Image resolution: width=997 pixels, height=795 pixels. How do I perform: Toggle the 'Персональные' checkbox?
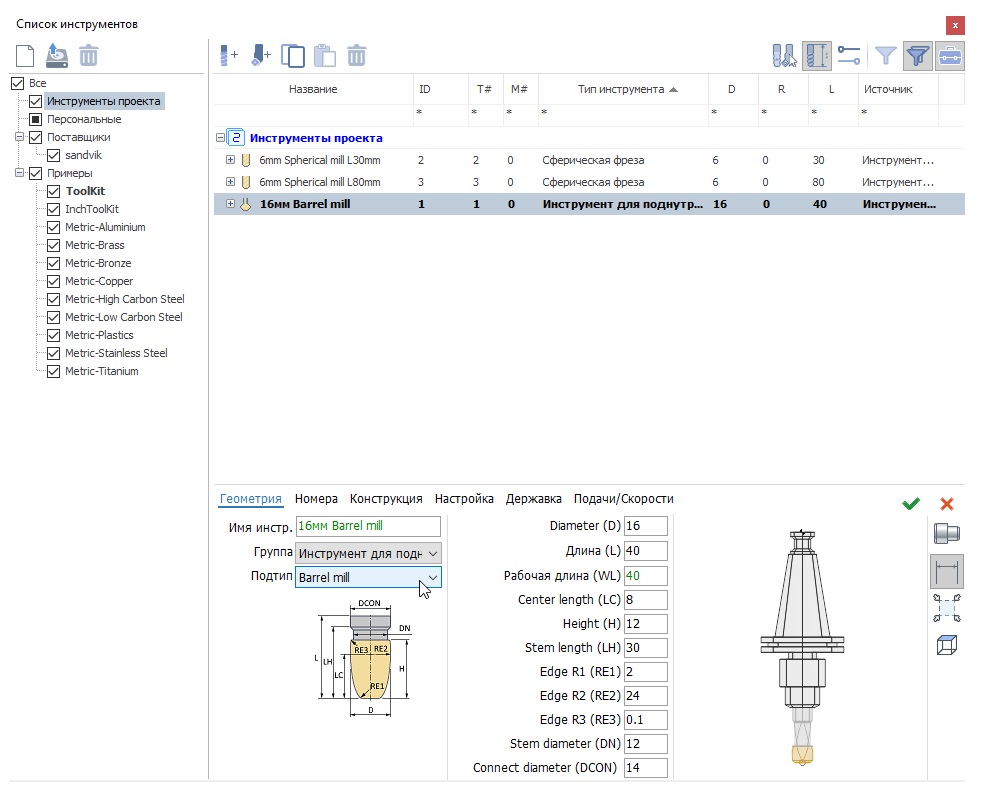pos(36,119)
